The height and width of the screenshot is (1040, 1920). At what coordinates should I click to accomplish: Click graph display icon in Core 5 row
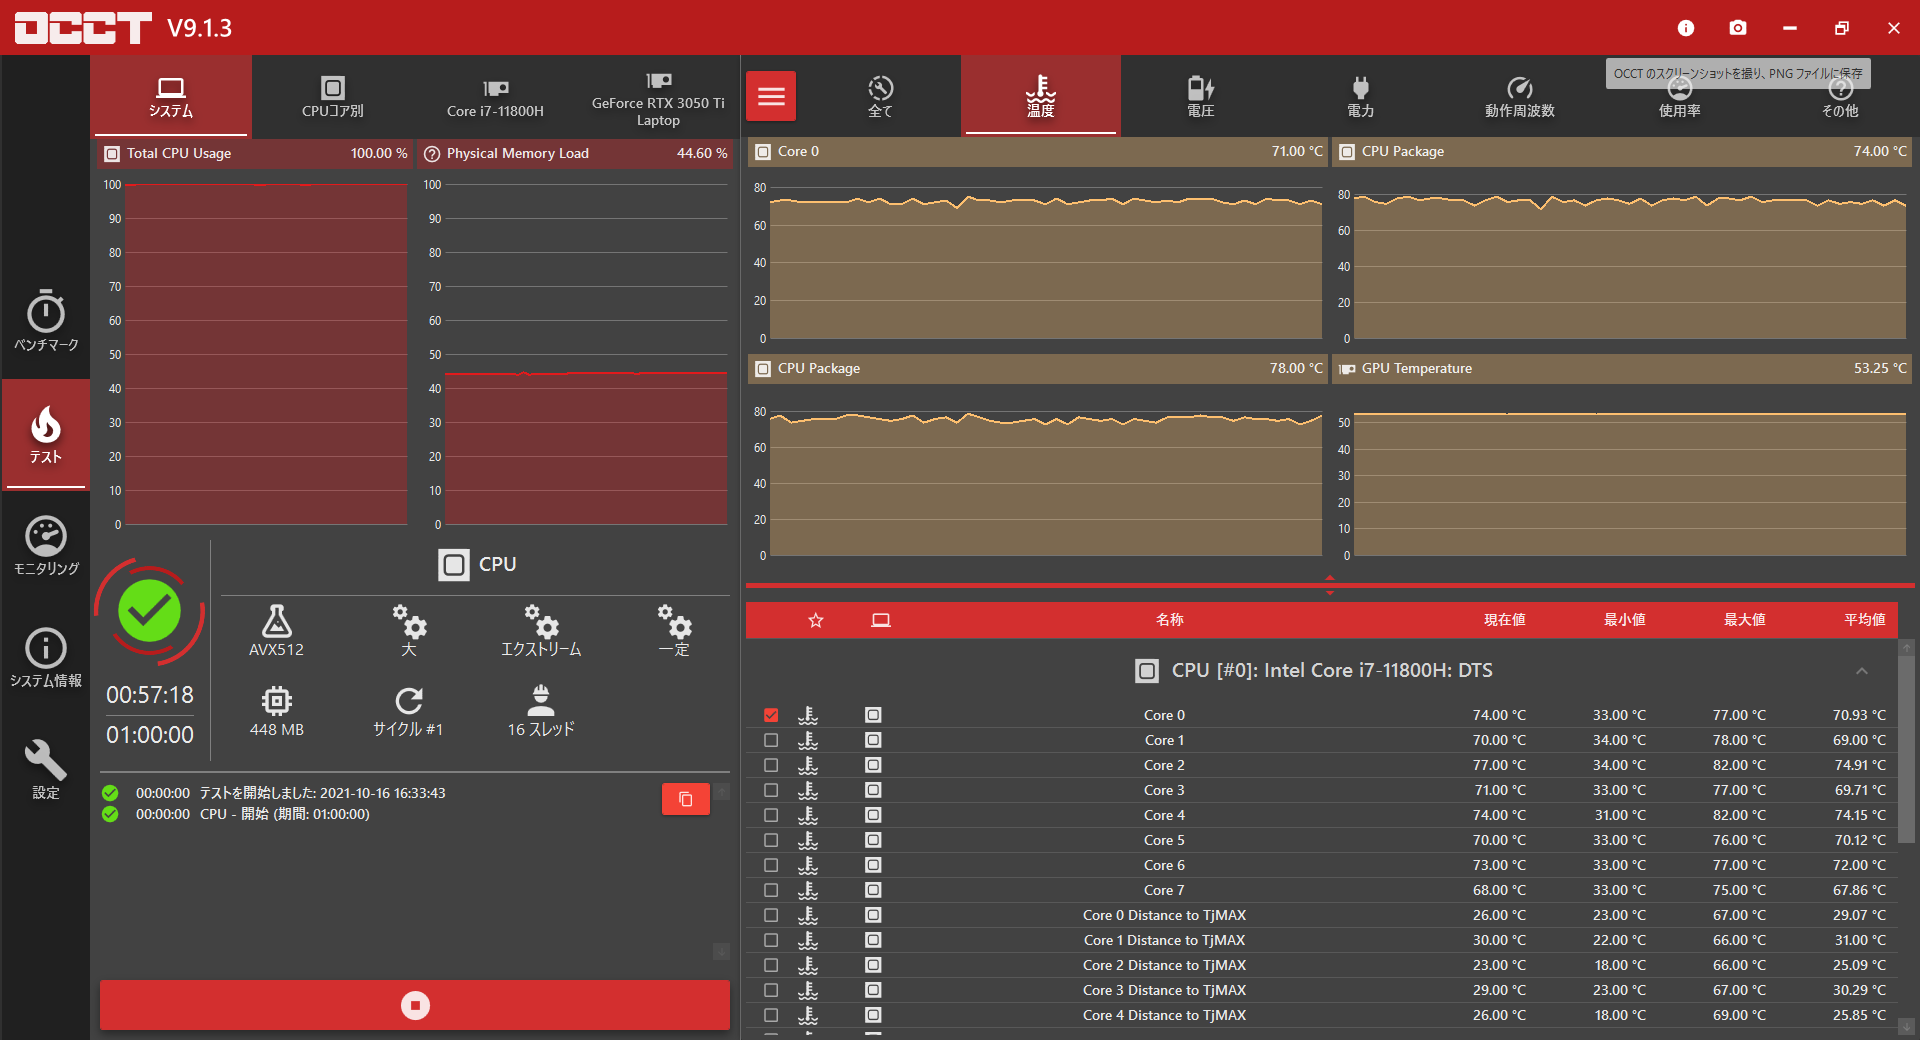[x=873, y=840]
